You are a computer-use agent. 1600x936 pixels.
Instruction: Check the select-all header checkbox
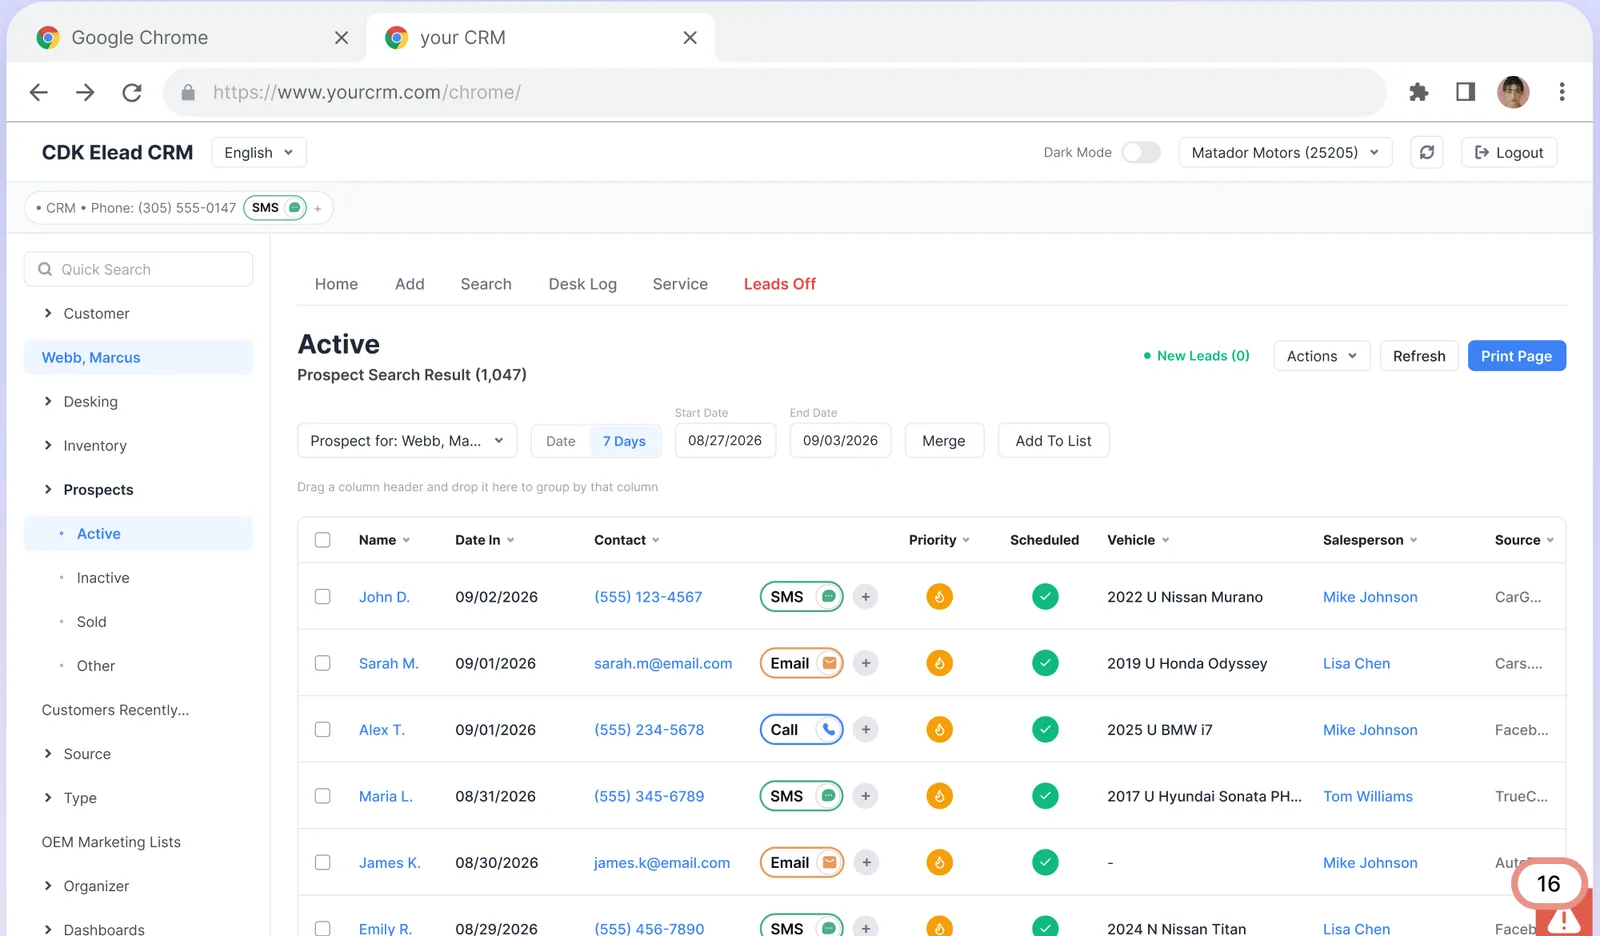coord(323,540)
